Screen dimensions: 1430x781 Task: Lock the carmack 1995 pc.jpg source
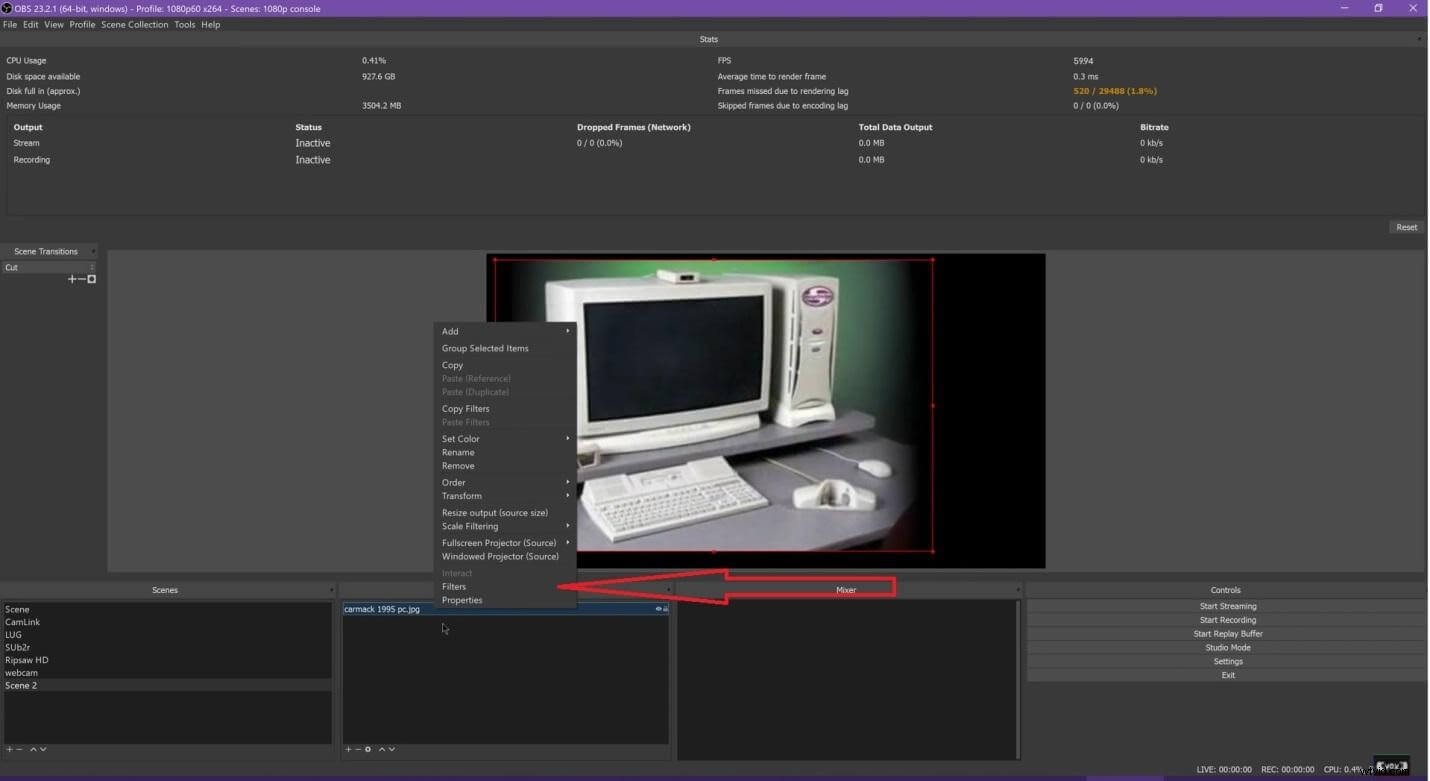(x=666, y=609)
